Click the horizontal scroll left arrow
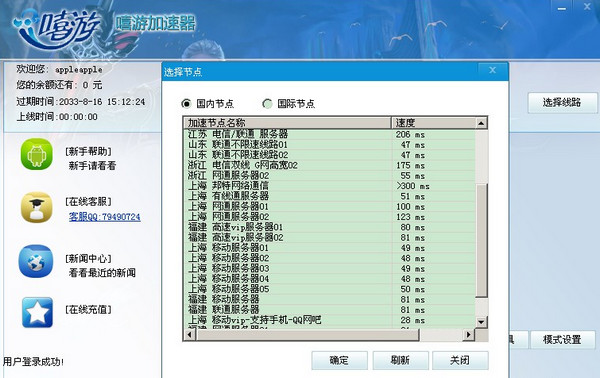 189,335
